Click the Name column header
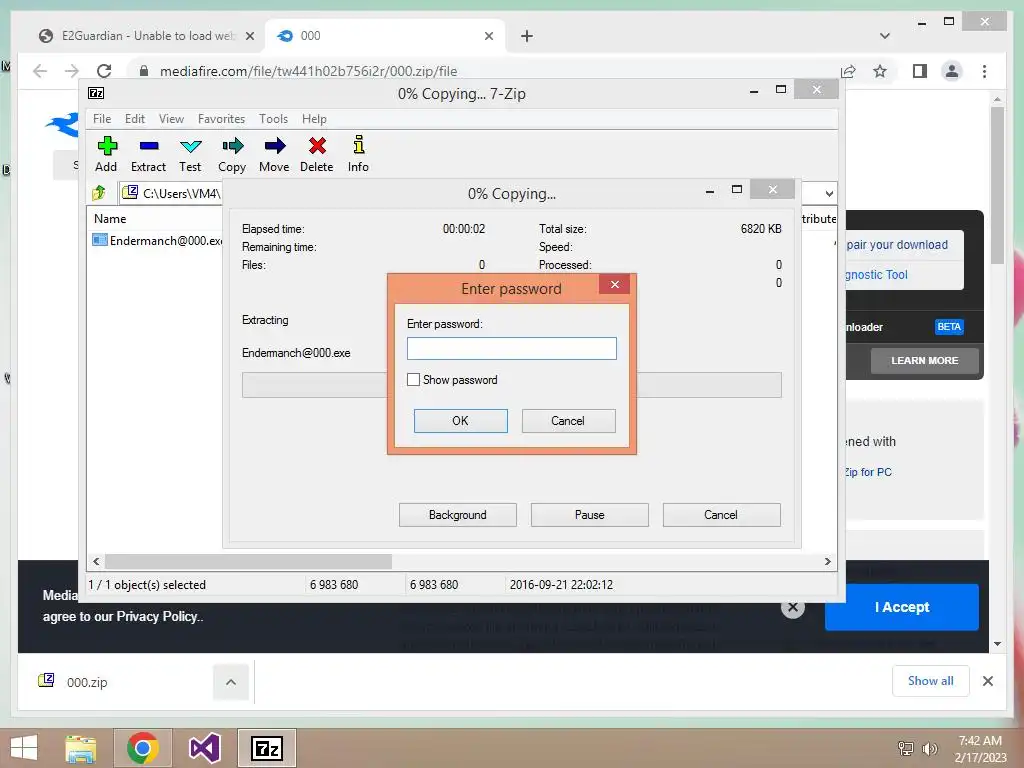Viewport: 1024px width, 768px height. [110, 219]
